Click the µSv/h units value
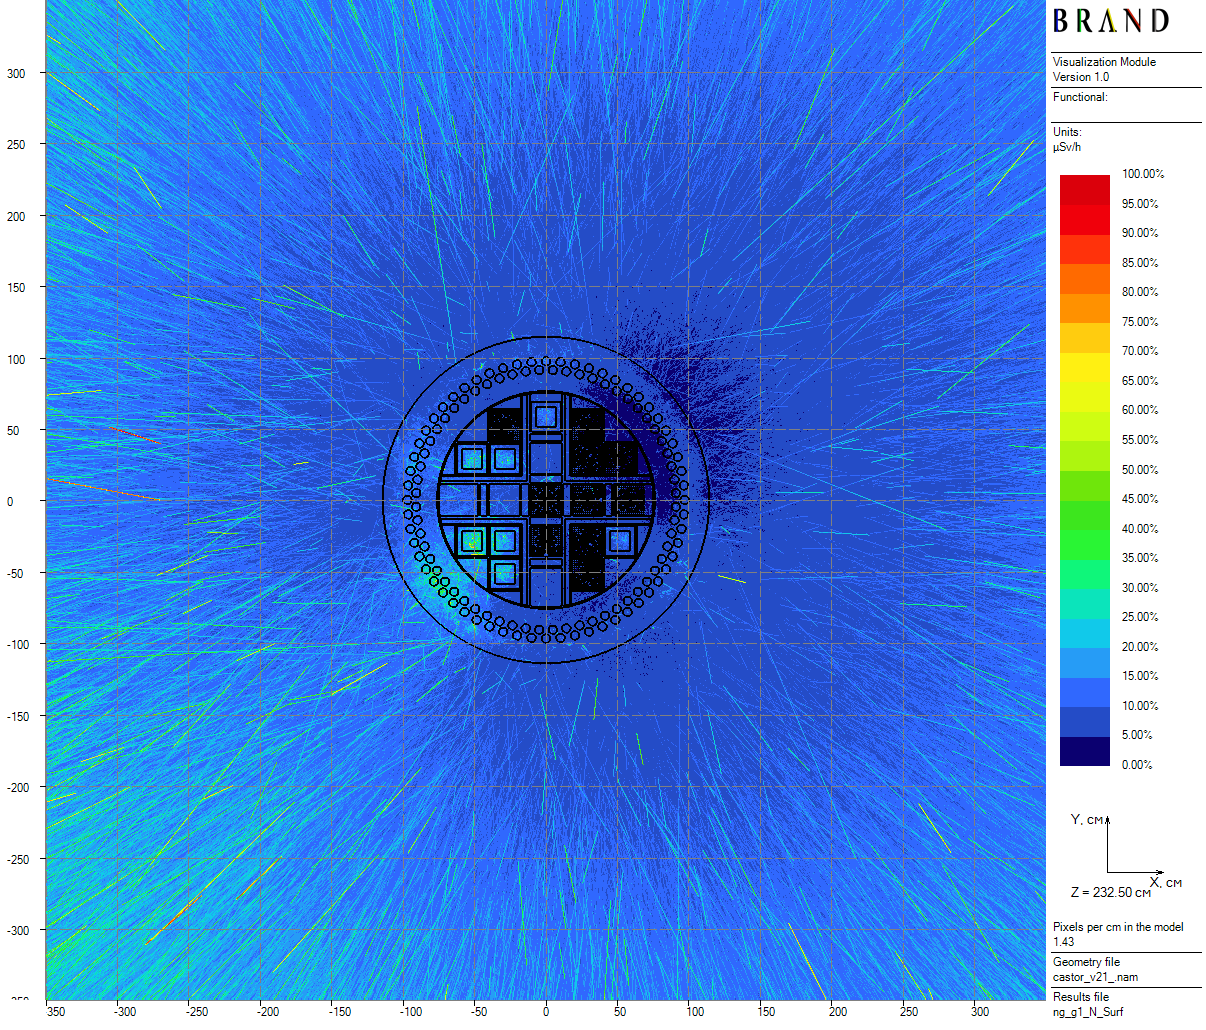 pos(1067,147)
